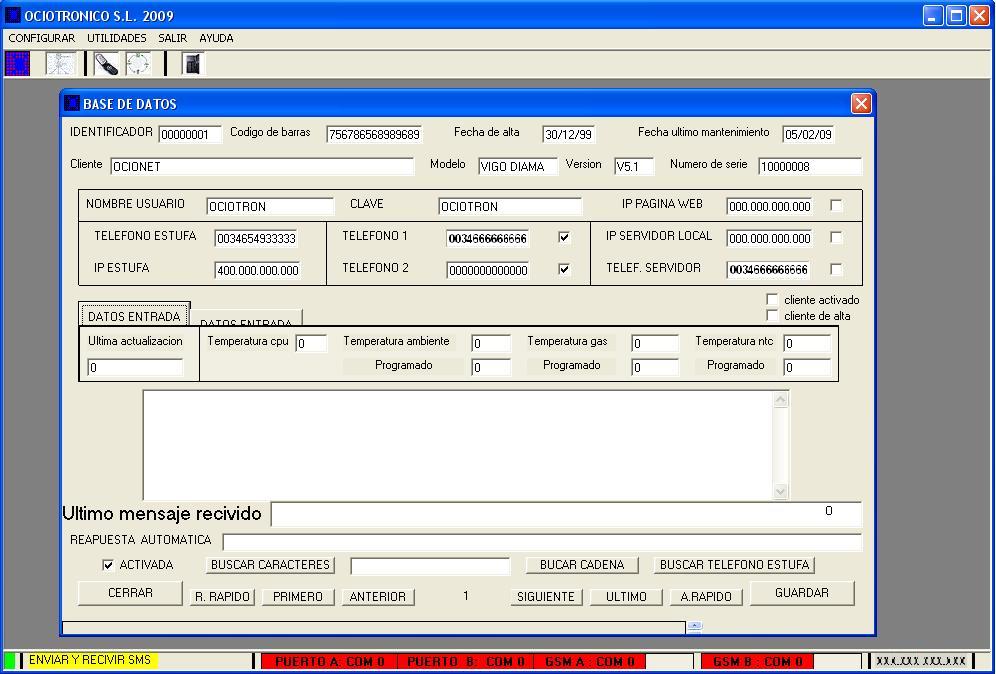Image resolution: width=996 pixels, height=674 pixels.
Task: Click the Numero de serie field
Action: (x=810, y=166)
